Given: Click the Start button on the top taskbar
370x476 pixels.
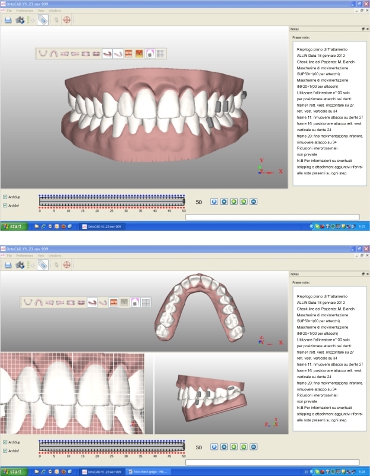Looking at the screenshot, I should tap(14, 226).
